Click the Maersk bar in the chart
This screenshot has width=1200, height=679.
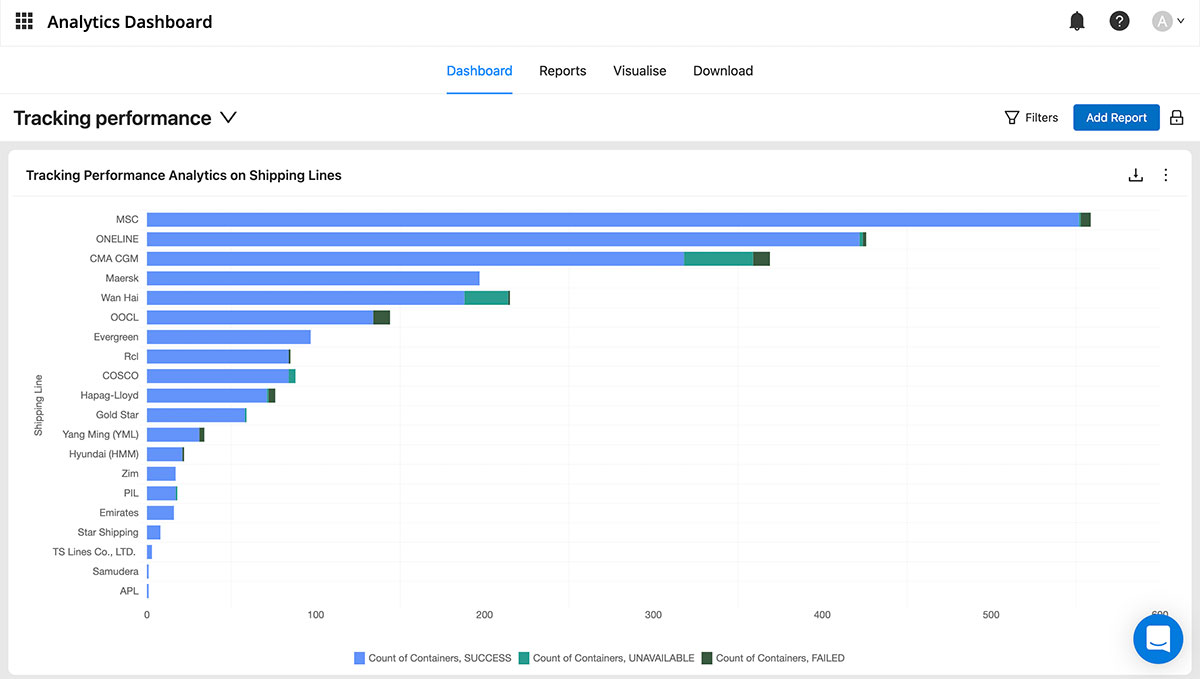pos(313,278)
